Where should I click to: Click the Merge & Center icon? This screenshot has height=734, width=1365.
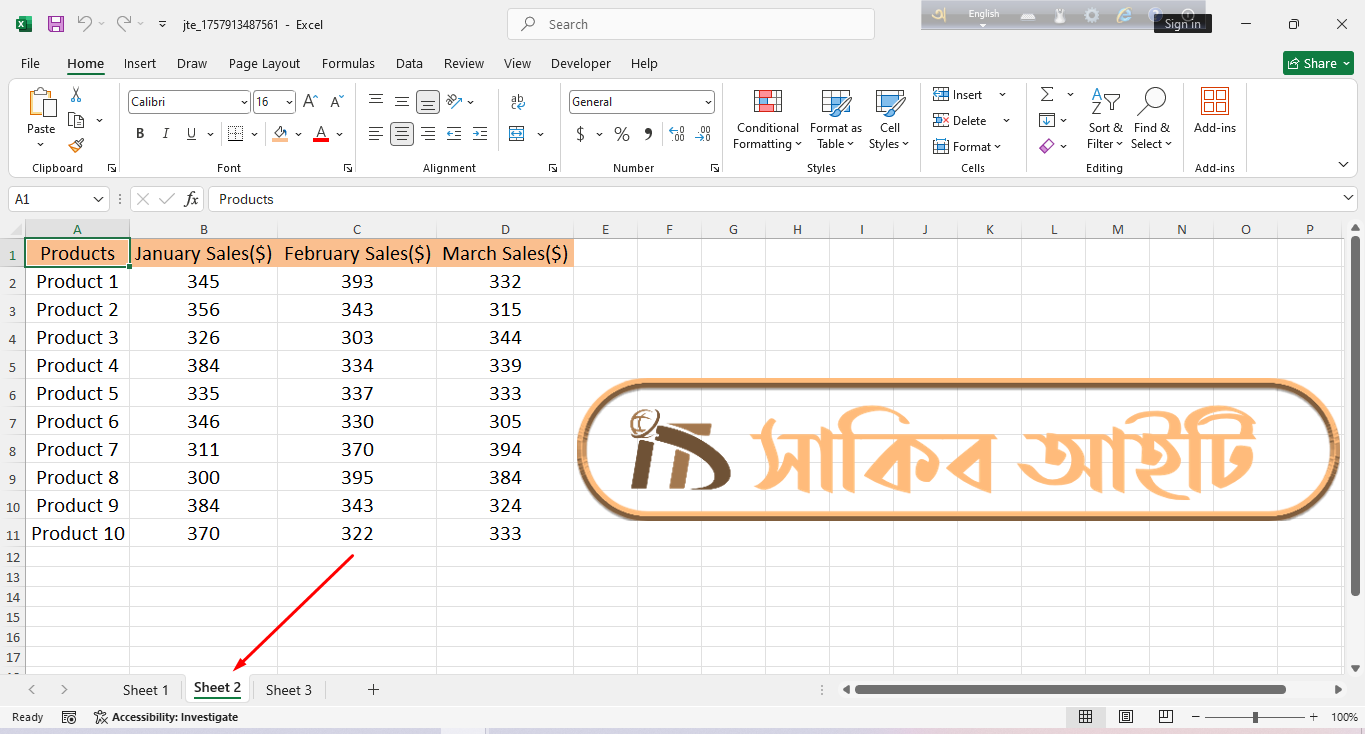(517, 134)
